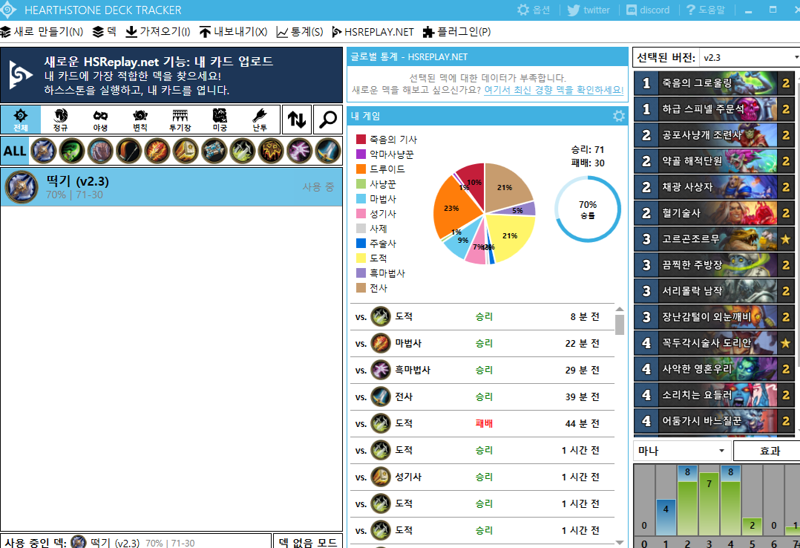Select the 전체 (all) format filter
This screenshot has width=800, height=548.
(x=20, y=120)
